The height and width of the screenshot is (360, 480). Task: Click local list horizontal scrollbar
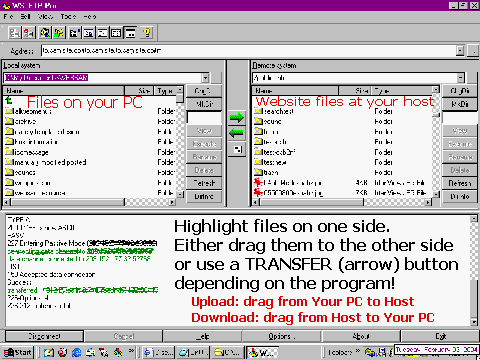click(90, 202)
